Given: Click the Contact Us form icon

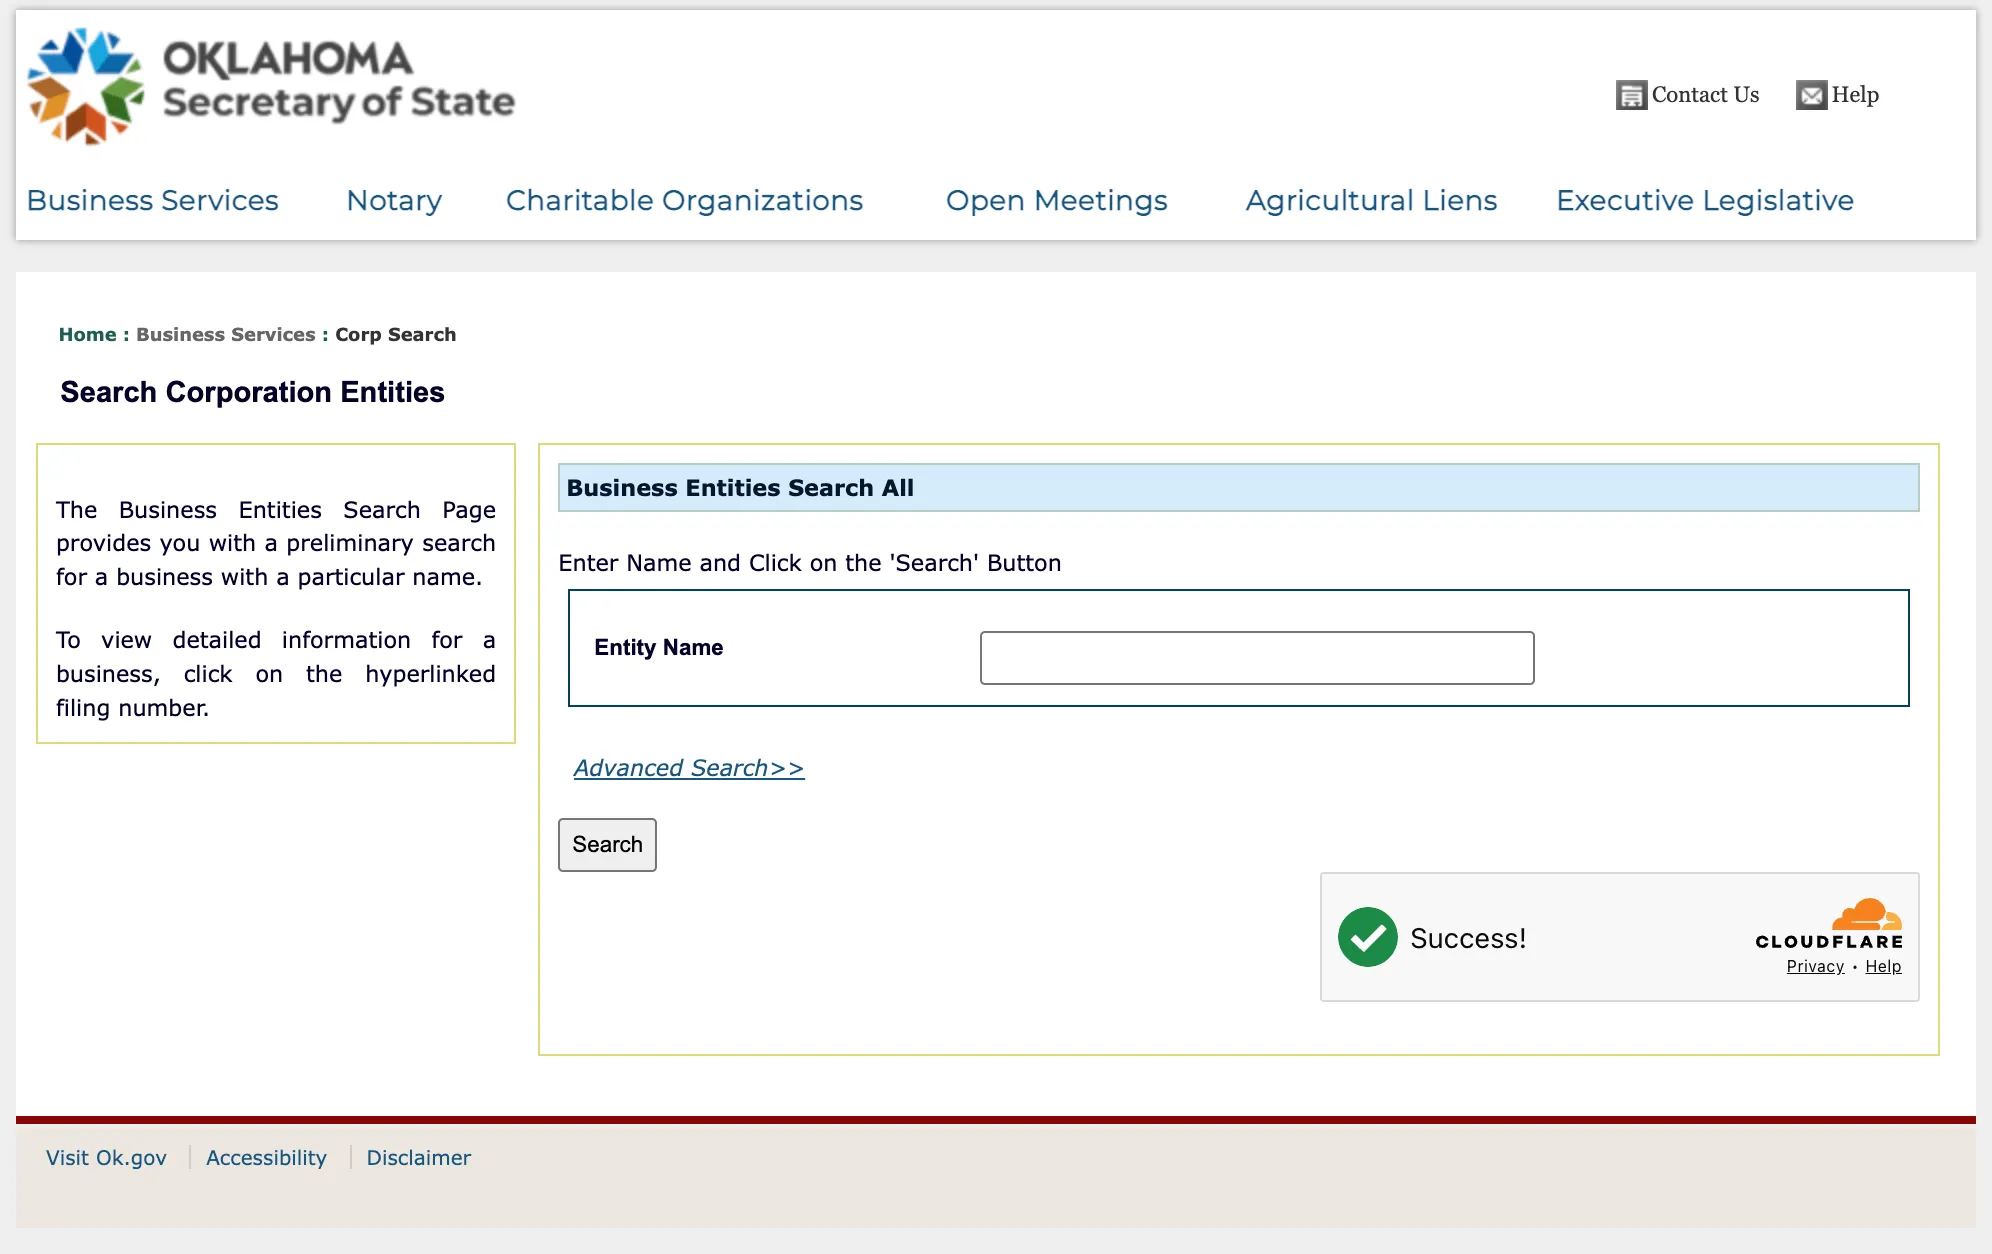Looking at the screenshot, I should [x=1631, y=95].
